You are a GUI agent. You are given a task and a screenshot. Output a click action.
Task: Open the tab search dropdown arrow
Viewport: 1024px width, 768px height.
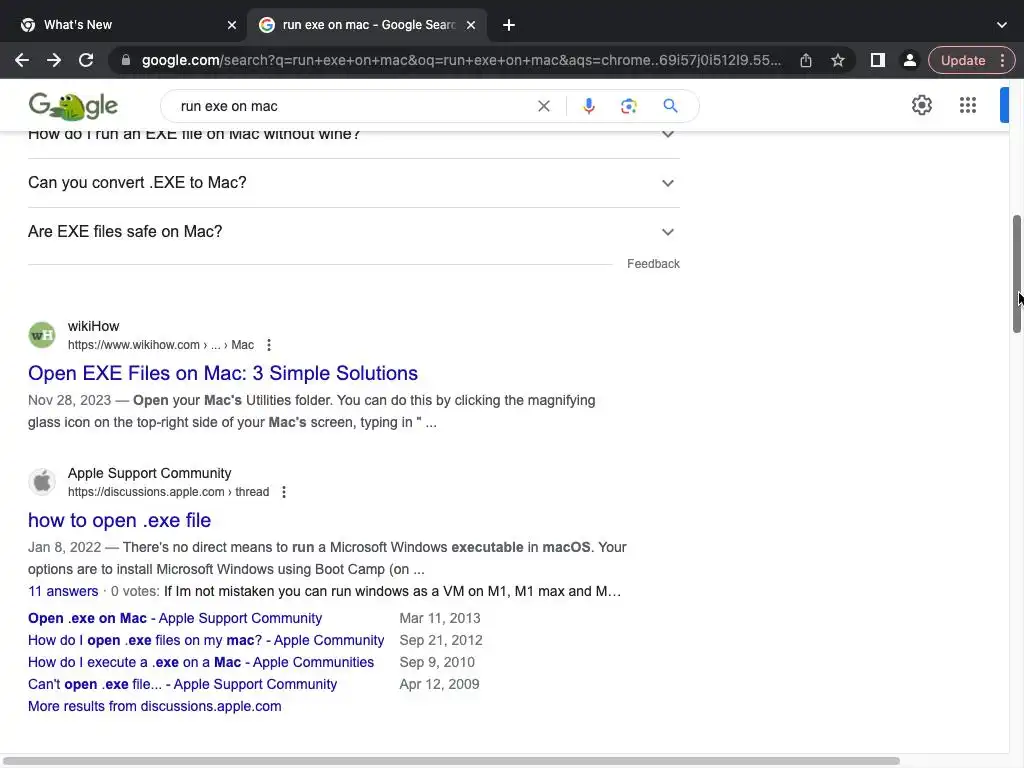point(1002,25)
